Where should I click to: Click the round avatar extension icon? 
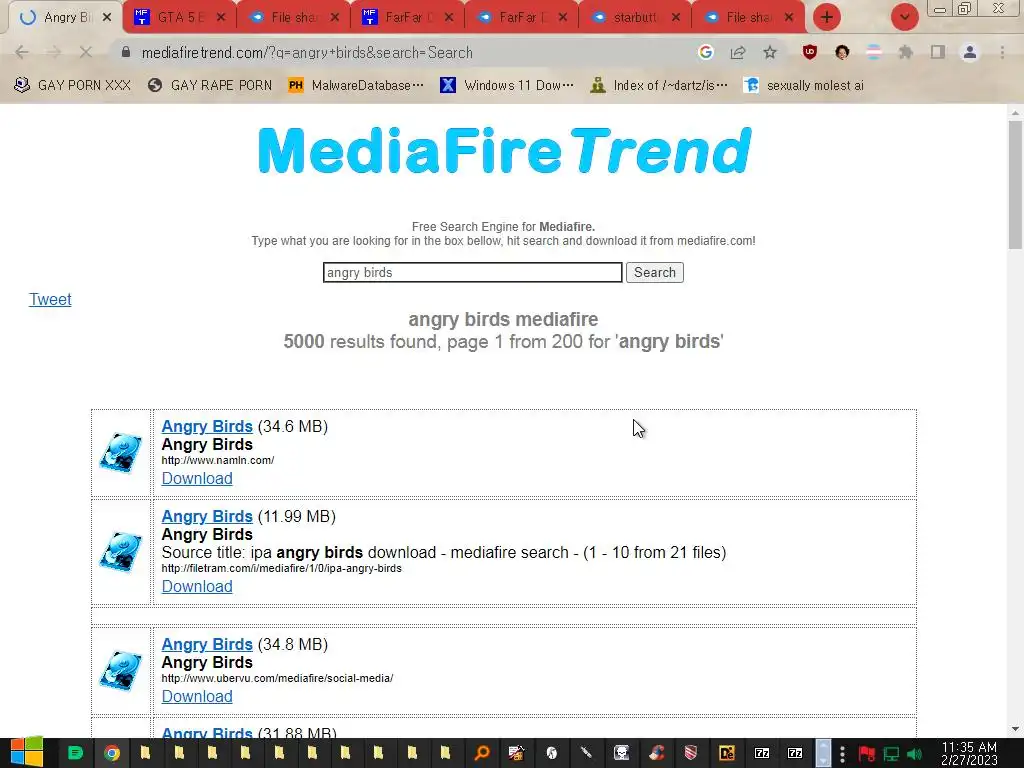(842, 52)
